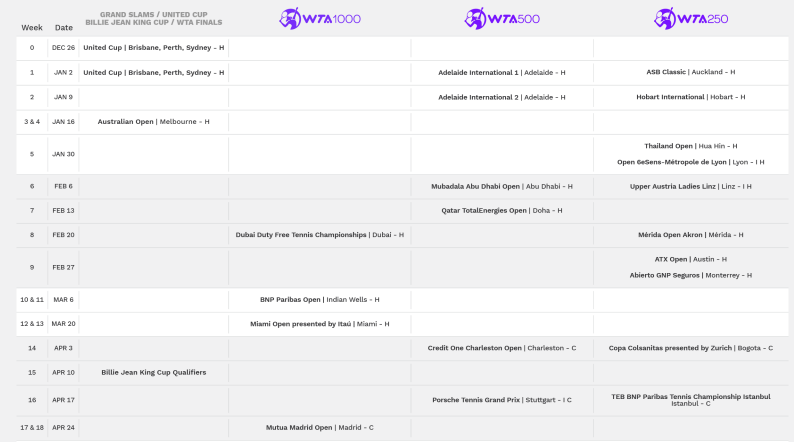Click the WTA 1000 logo header
The image size is (794, 442).
(x=320, y=19)
